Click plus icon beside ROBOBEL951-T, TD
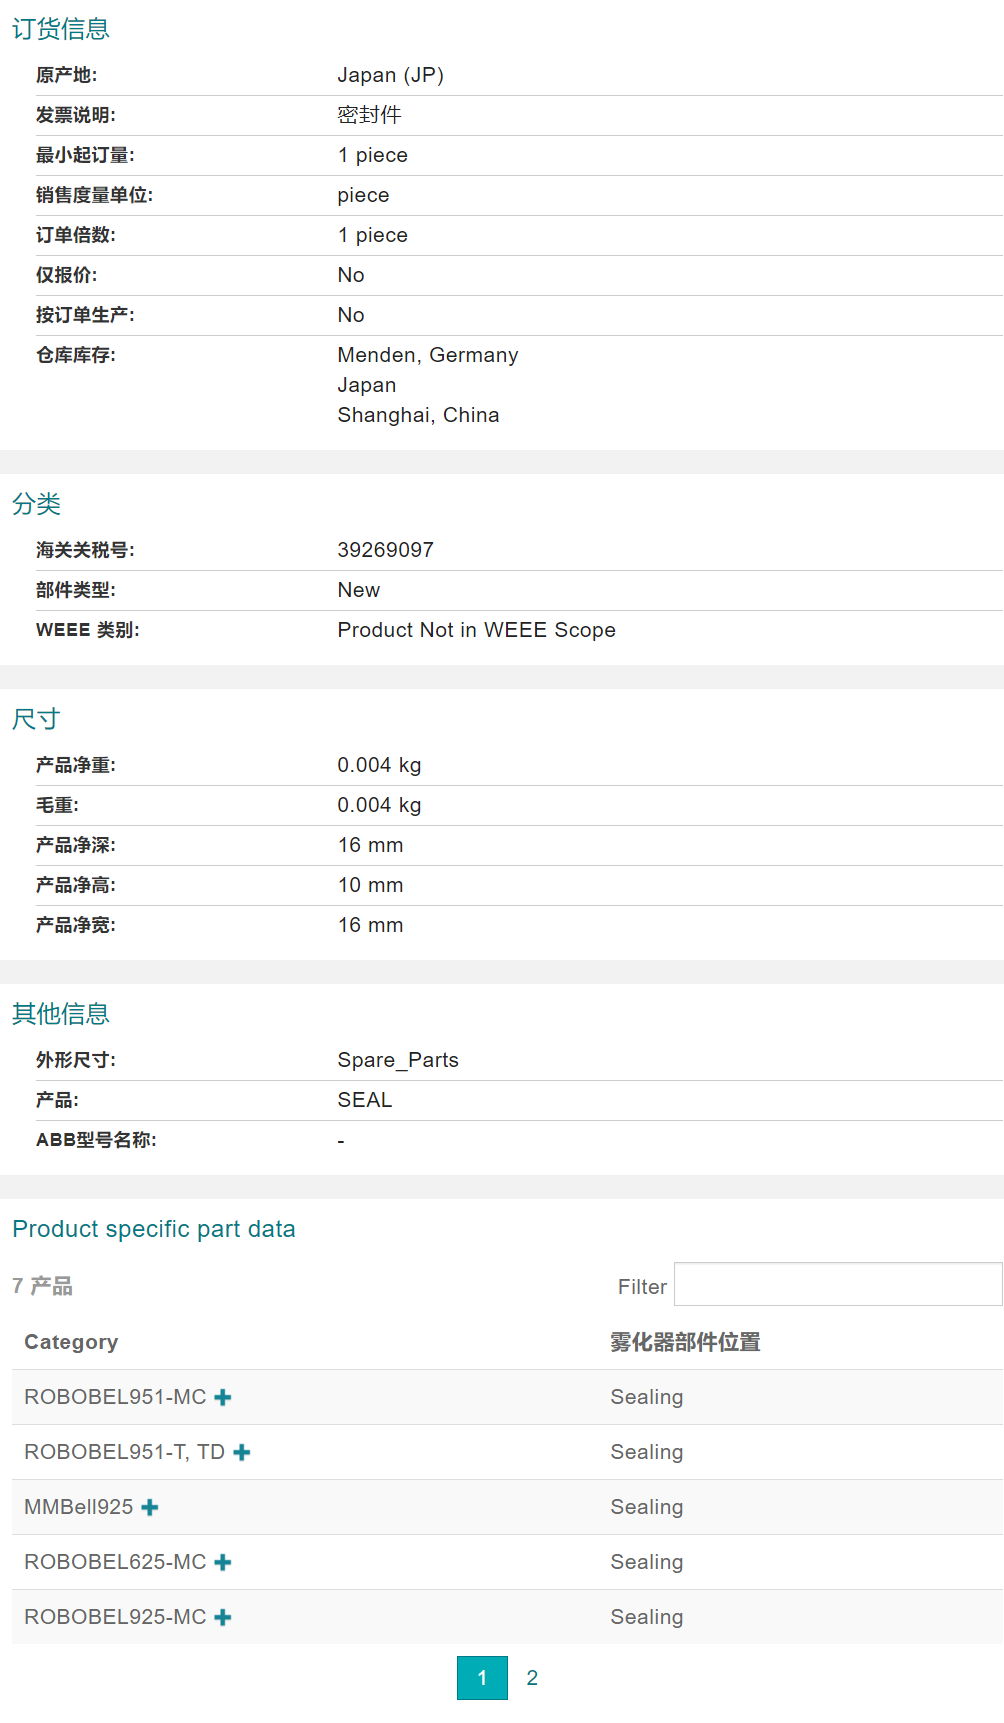 click(241, 1453)
